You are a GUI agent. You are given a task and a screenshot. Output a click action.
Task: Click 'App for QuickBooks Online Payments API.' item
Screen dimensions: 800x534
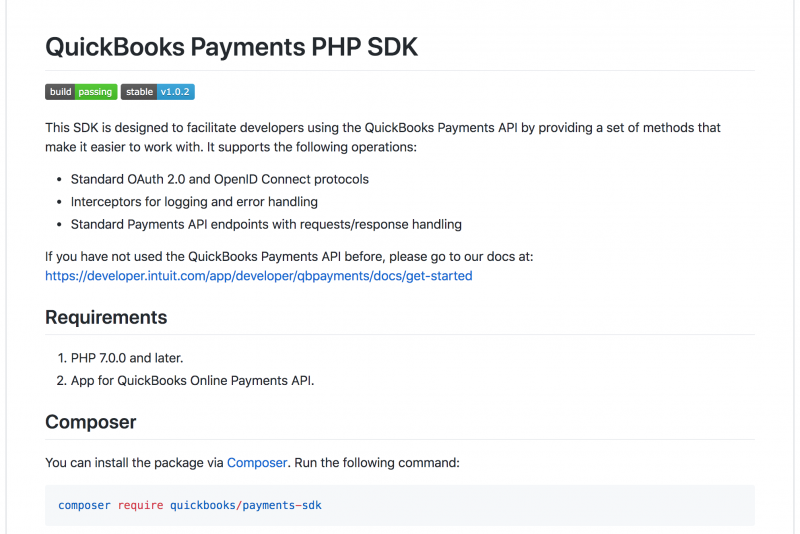(x=192, y=380)
